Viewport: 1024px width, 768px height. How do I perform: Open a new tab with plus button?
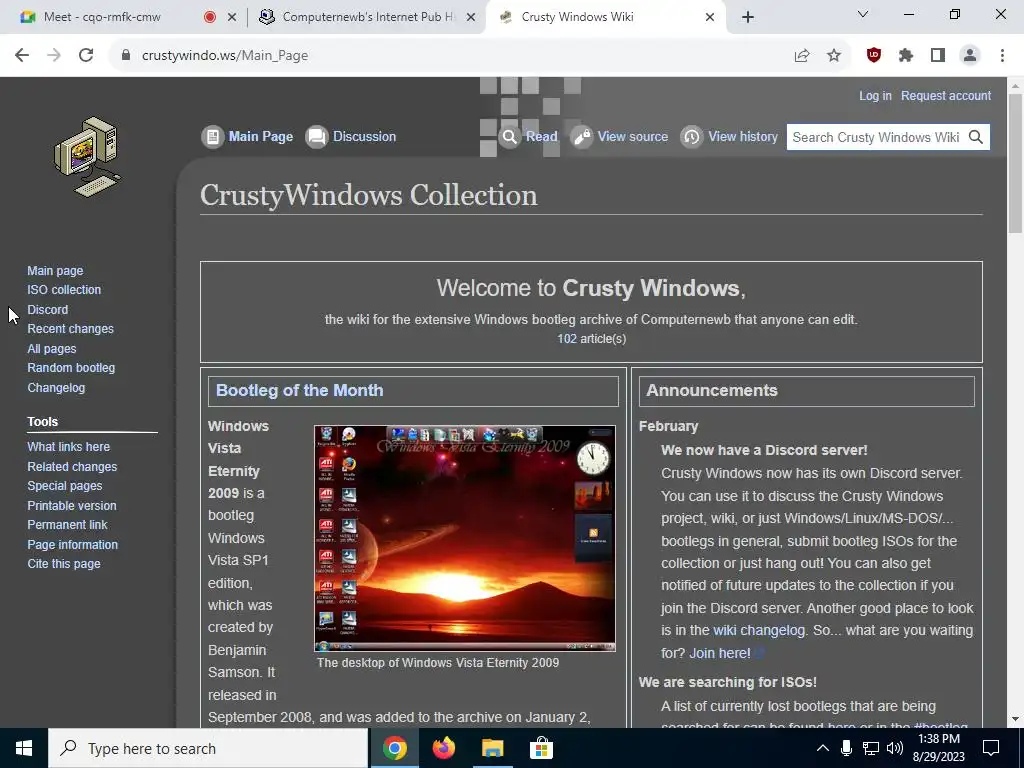pyautogui.click(x=748, y=18)
